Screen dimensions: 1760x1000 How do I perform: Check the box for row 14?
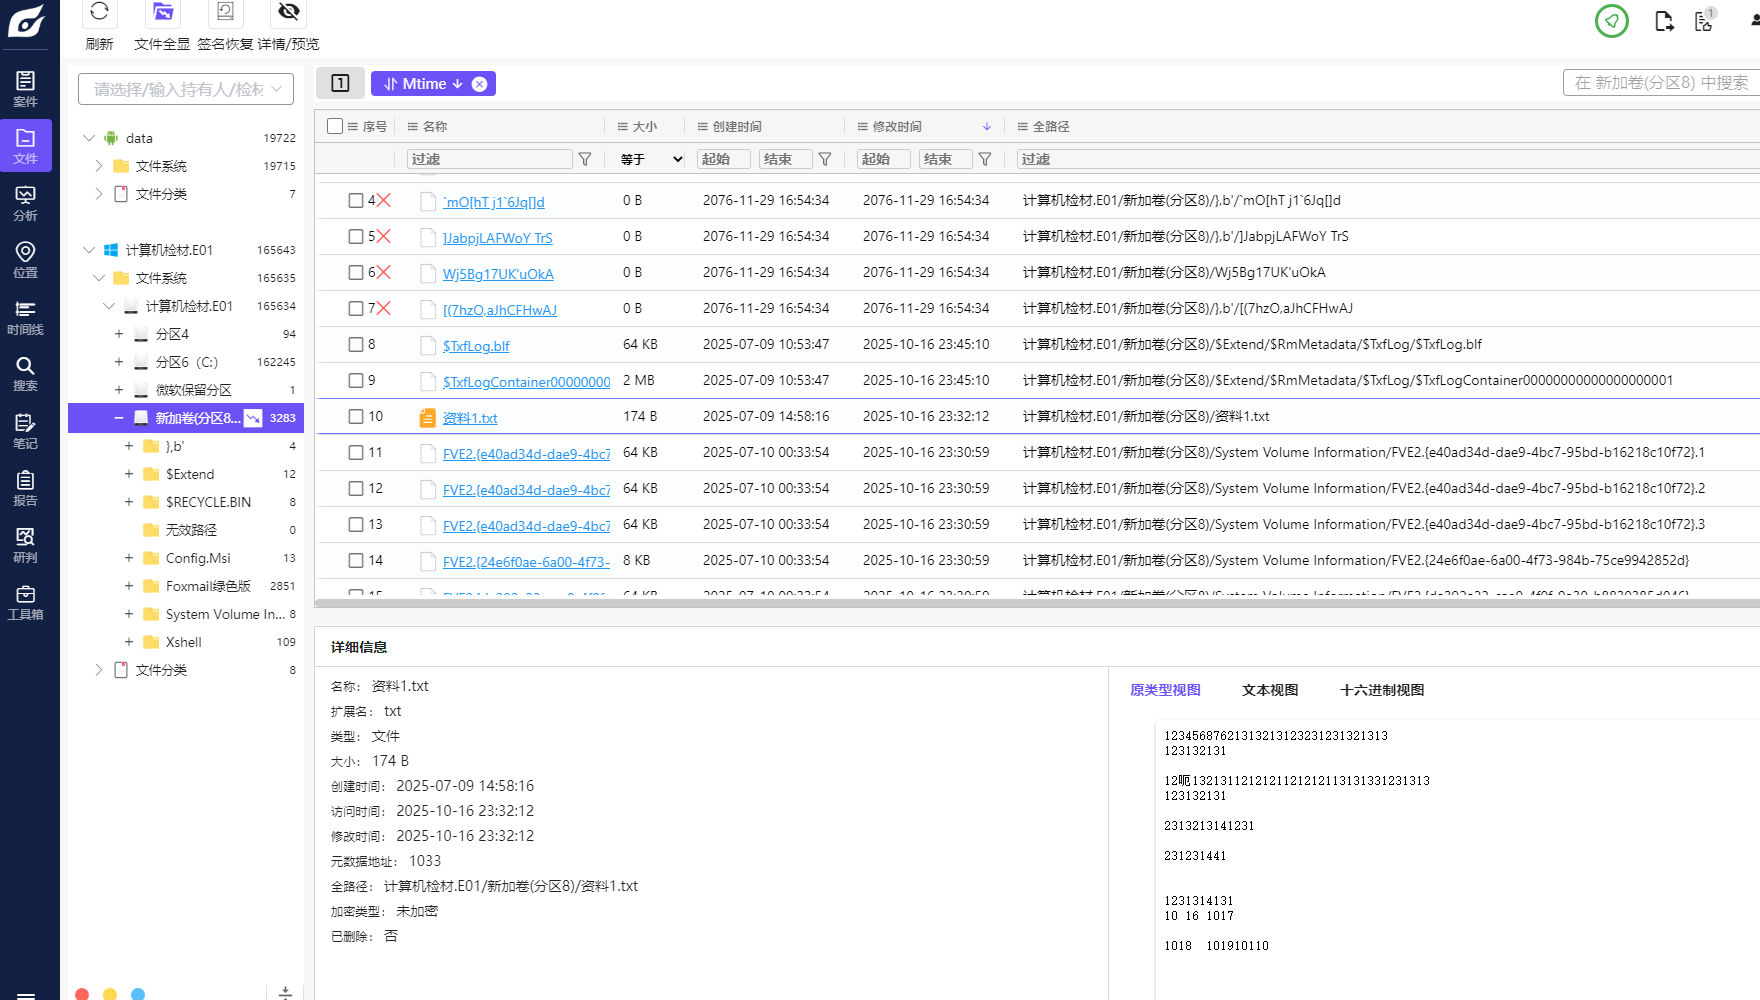point(355,560)
